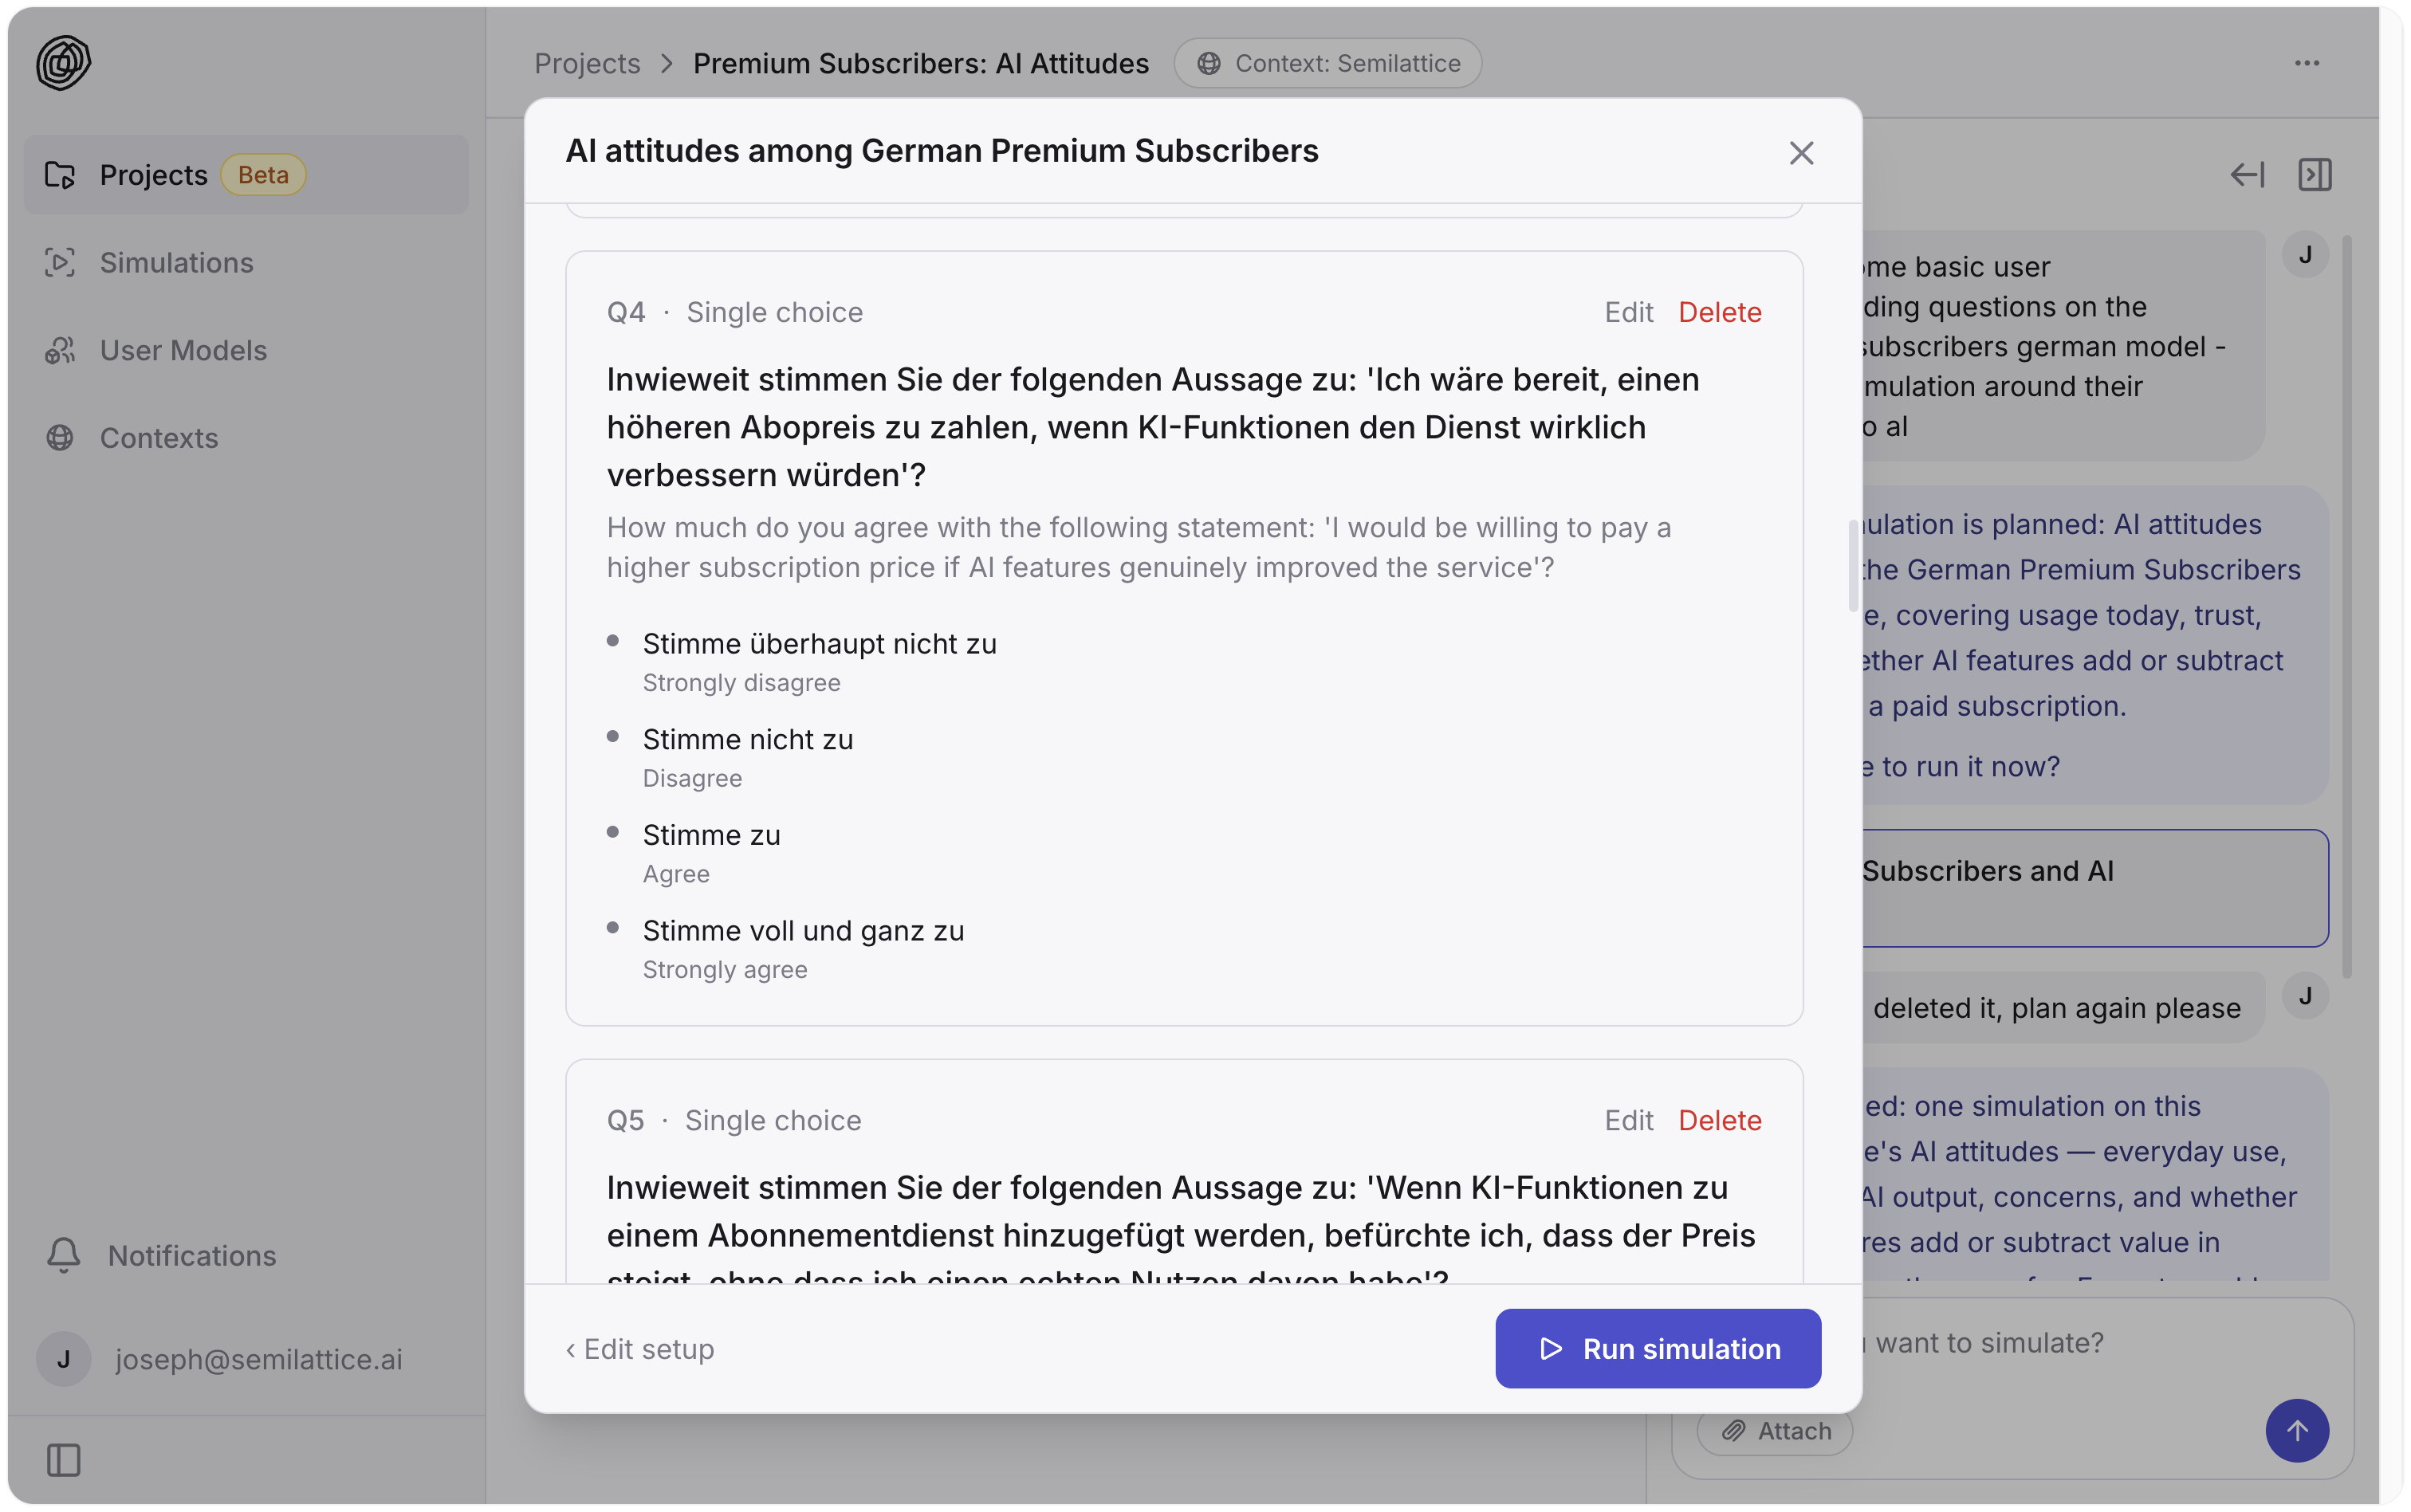Click the Projects breadcrumb link
Image resolution: width=2411 pixels, height=1512 pixels.
pyautogui.click(x=587, y=63)
